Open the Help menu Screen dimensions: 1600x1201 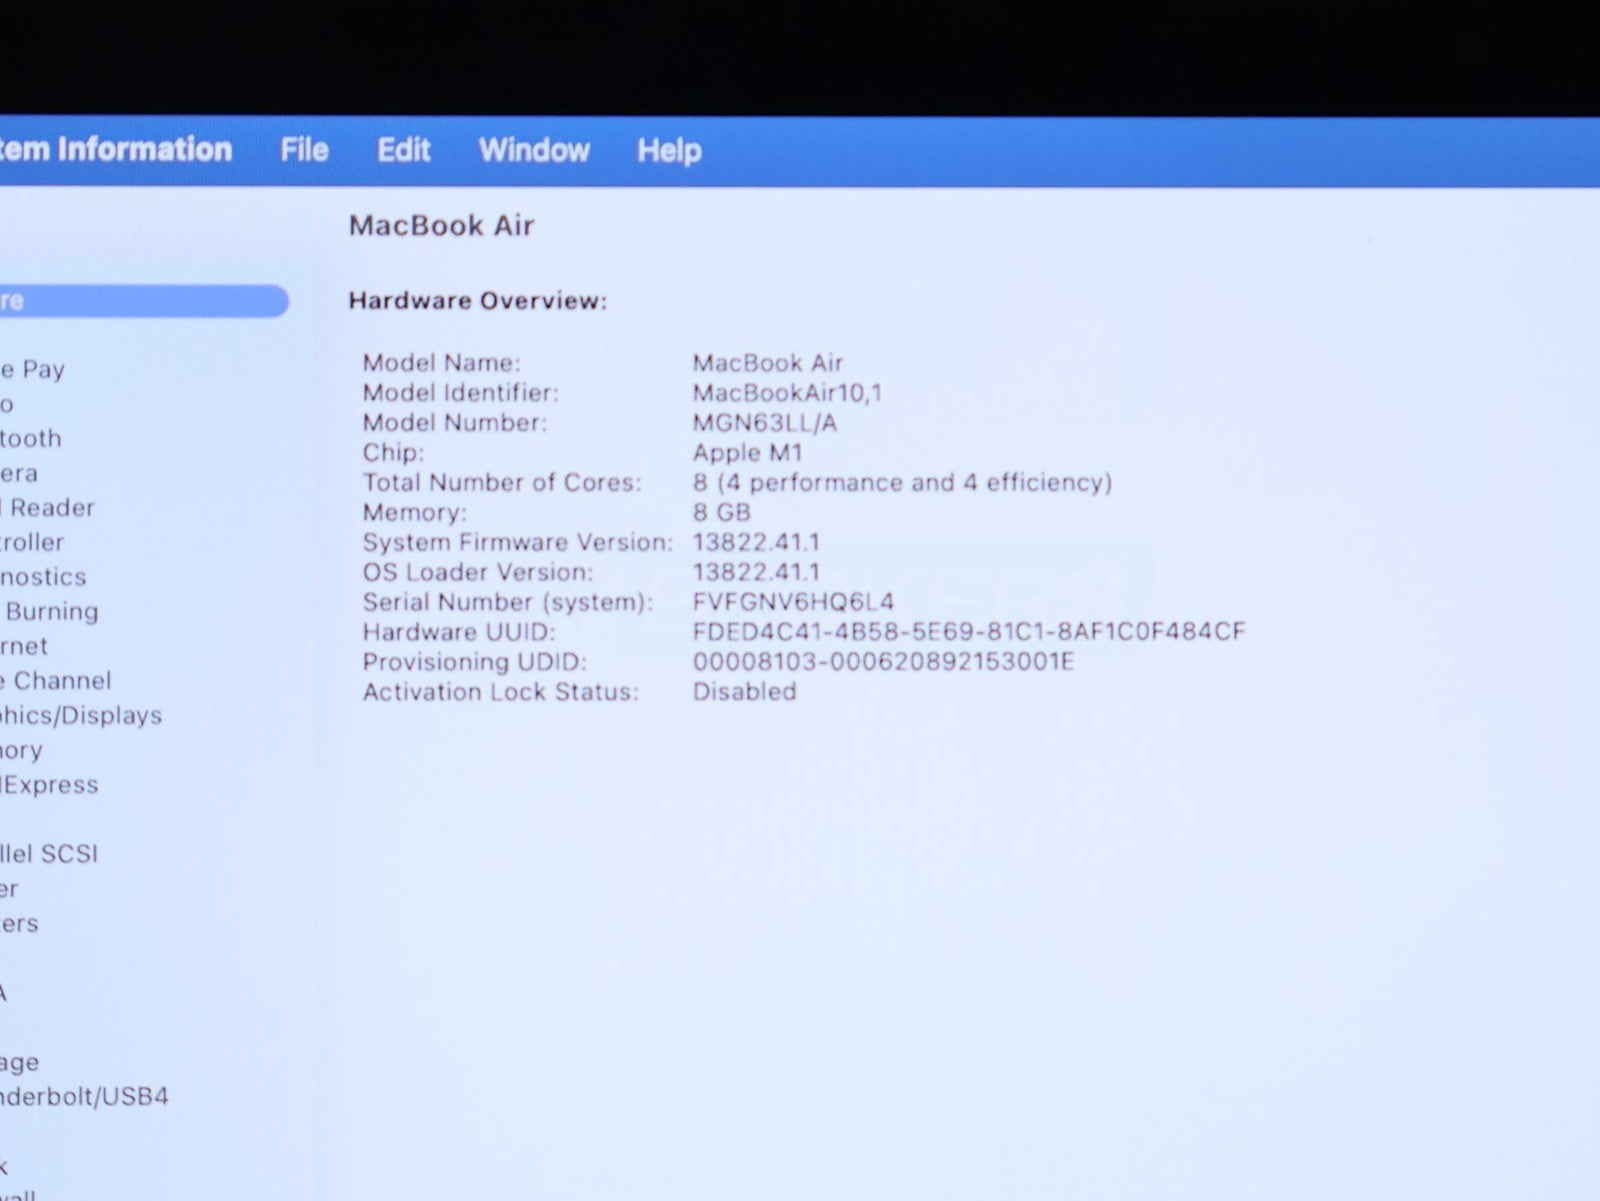tap(669, 151)
